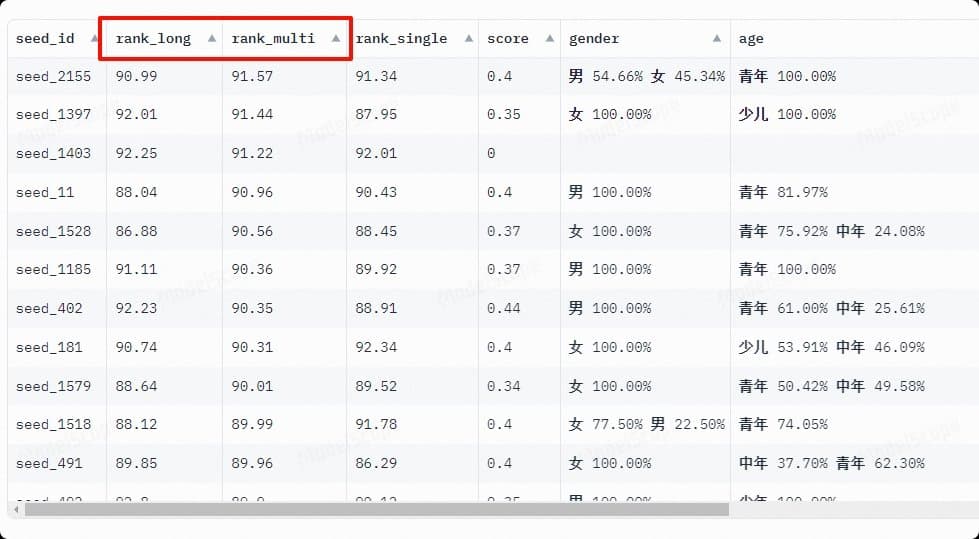This screenshot has height=539, width=979.
Task: Select the rank_single value 86.29
Action: point(376,463)
